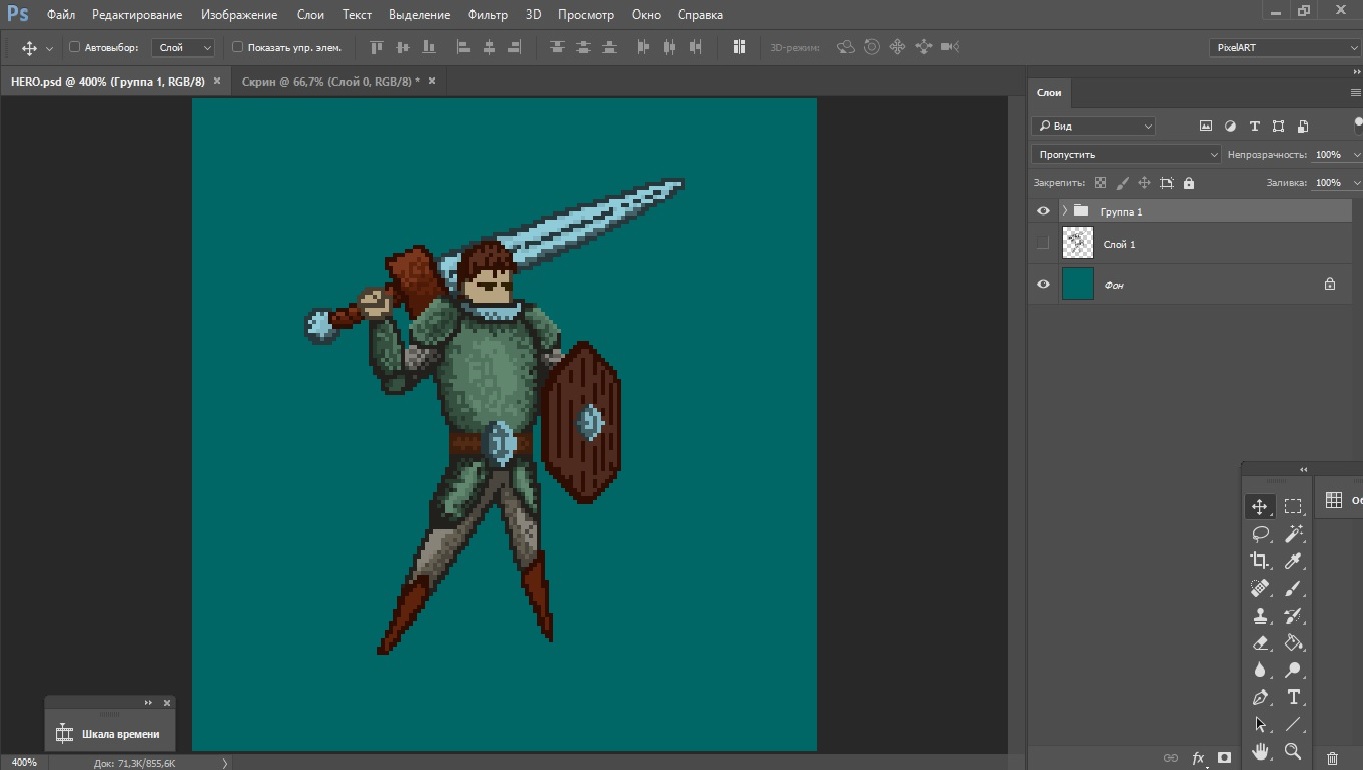Click the Слой 1 layer thumbnail

[x=1077, y=243]
